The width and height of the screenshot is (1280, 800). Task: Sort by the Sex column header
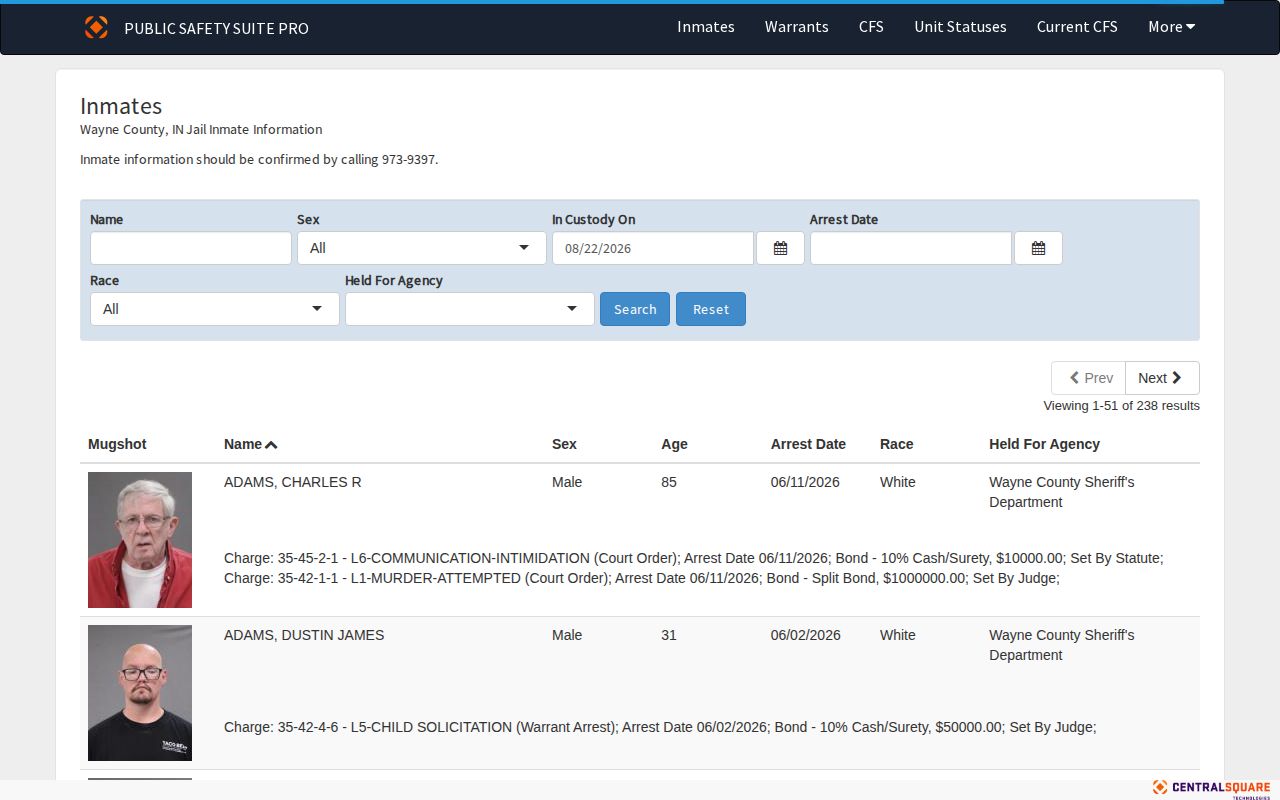coord(564,444)
